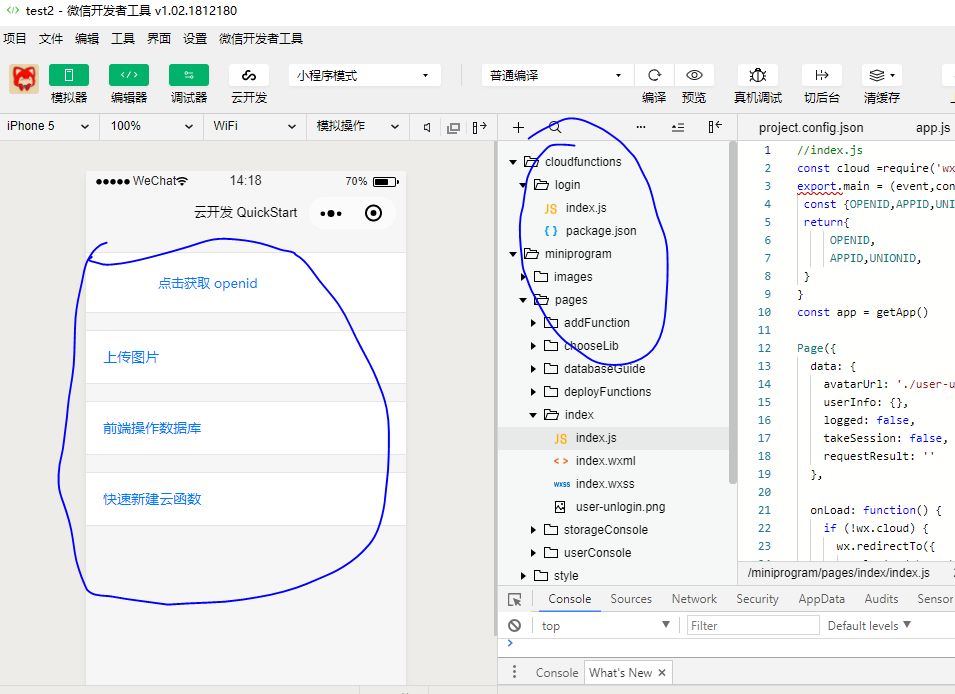Expand the databaseGuide folder
The height and width of the screenshot is (694, 955).
(x=533, y=369)
